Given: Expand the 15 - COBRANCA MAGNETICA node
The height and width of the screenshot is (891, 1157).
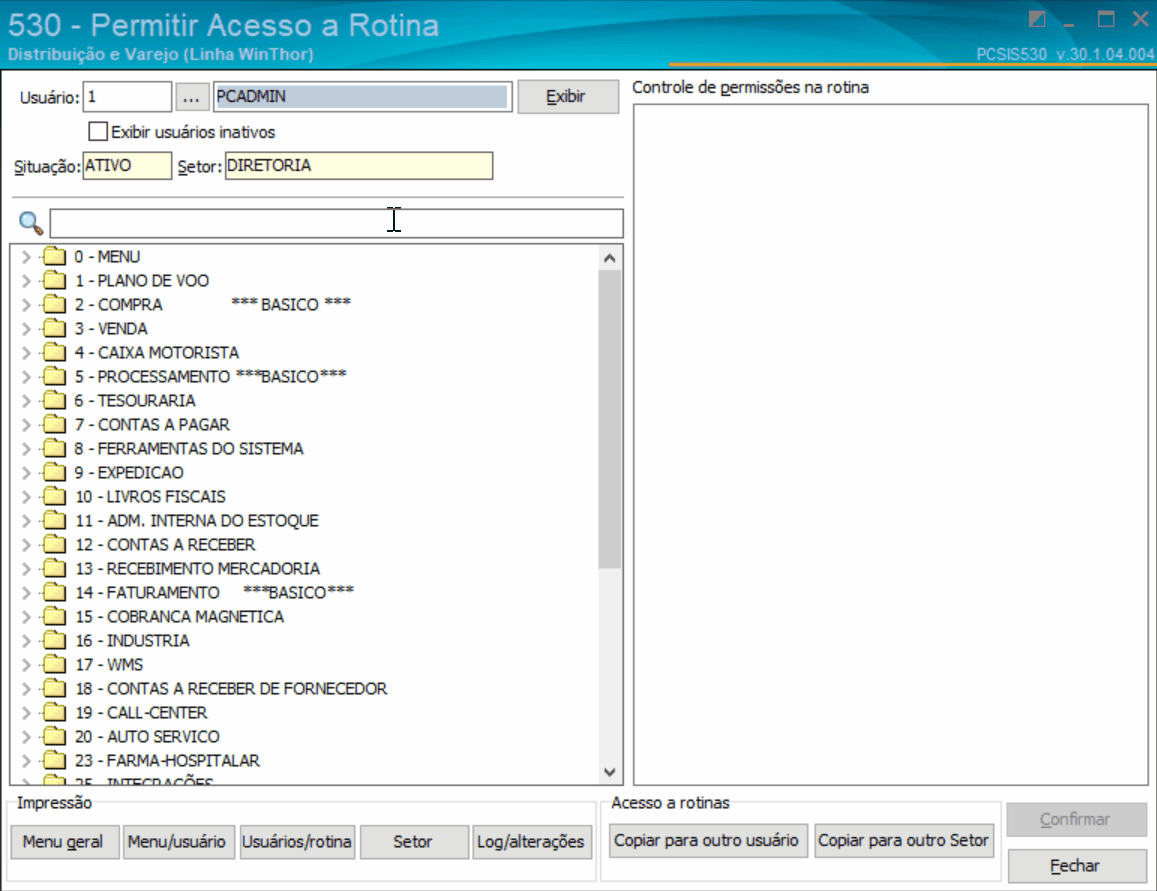Looking at the screenshot, I should pyautogui.click(x=26, y=617).
